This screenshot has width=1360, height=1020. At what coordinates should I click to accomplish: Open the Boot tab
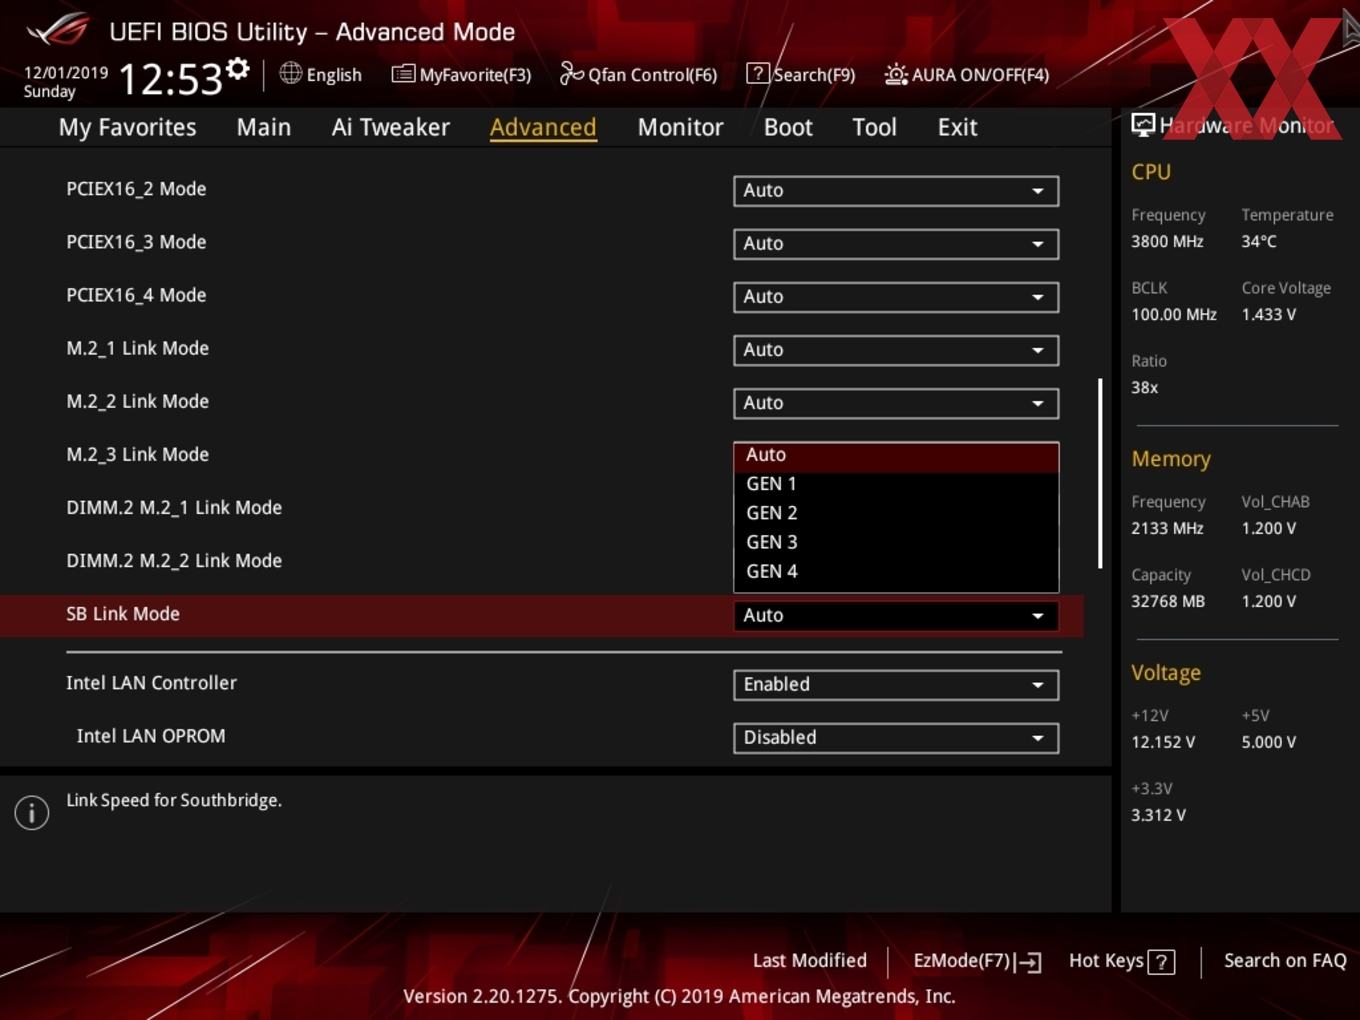click(788, 127)
